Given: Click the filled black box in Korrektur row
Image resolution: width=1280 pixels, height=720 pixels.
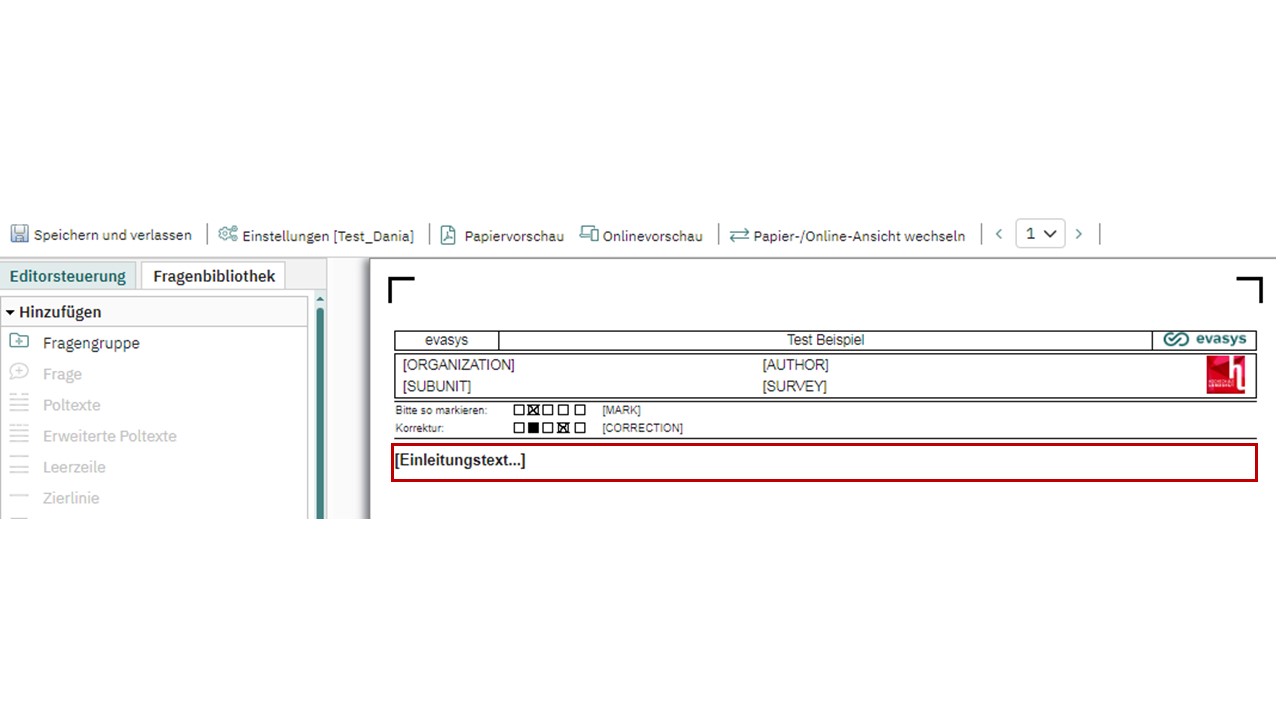Looking at the screenshot, I should 533,428.
